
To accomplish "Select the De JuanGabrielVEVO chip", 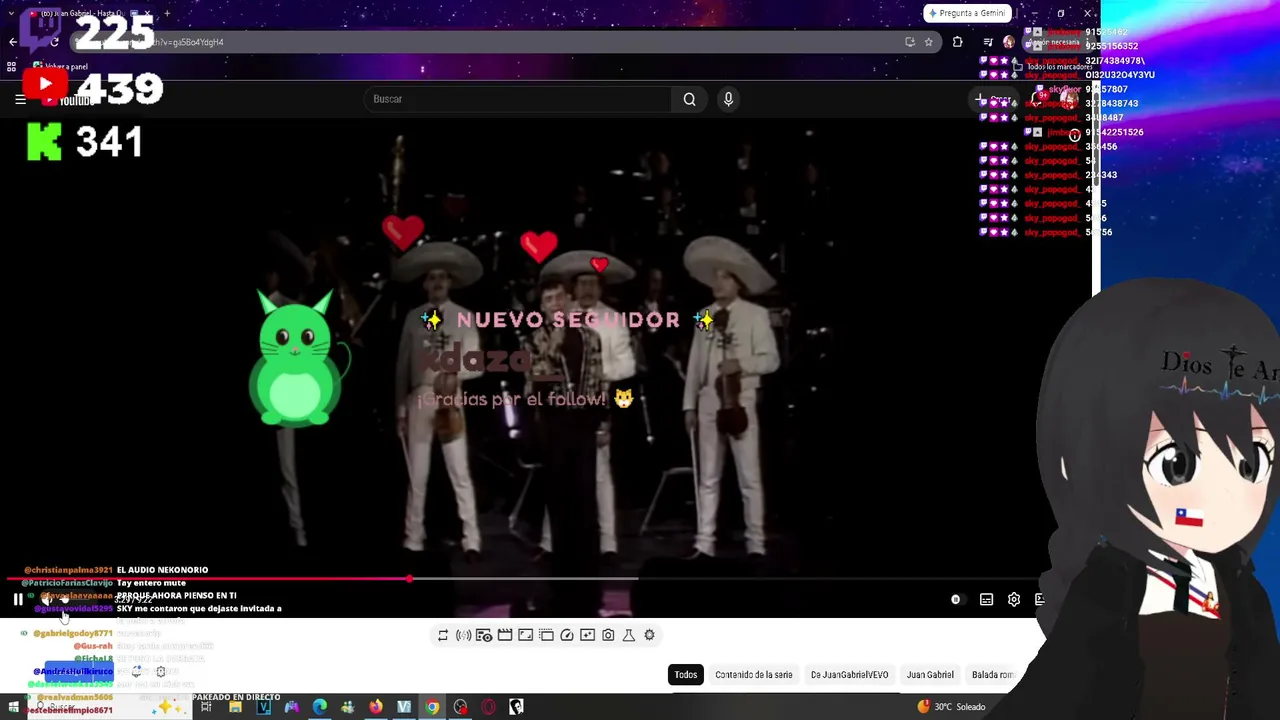I will click(849, 675).
